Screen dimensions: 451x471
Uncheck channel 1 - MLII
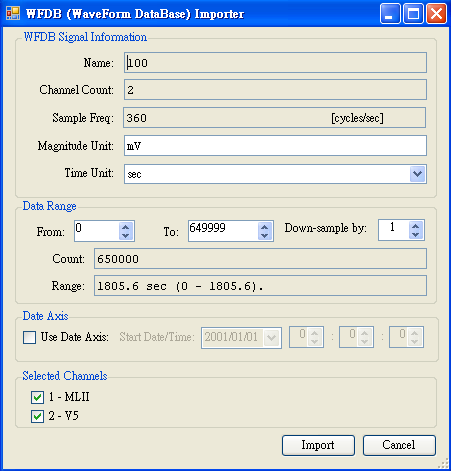click(37, 397)
